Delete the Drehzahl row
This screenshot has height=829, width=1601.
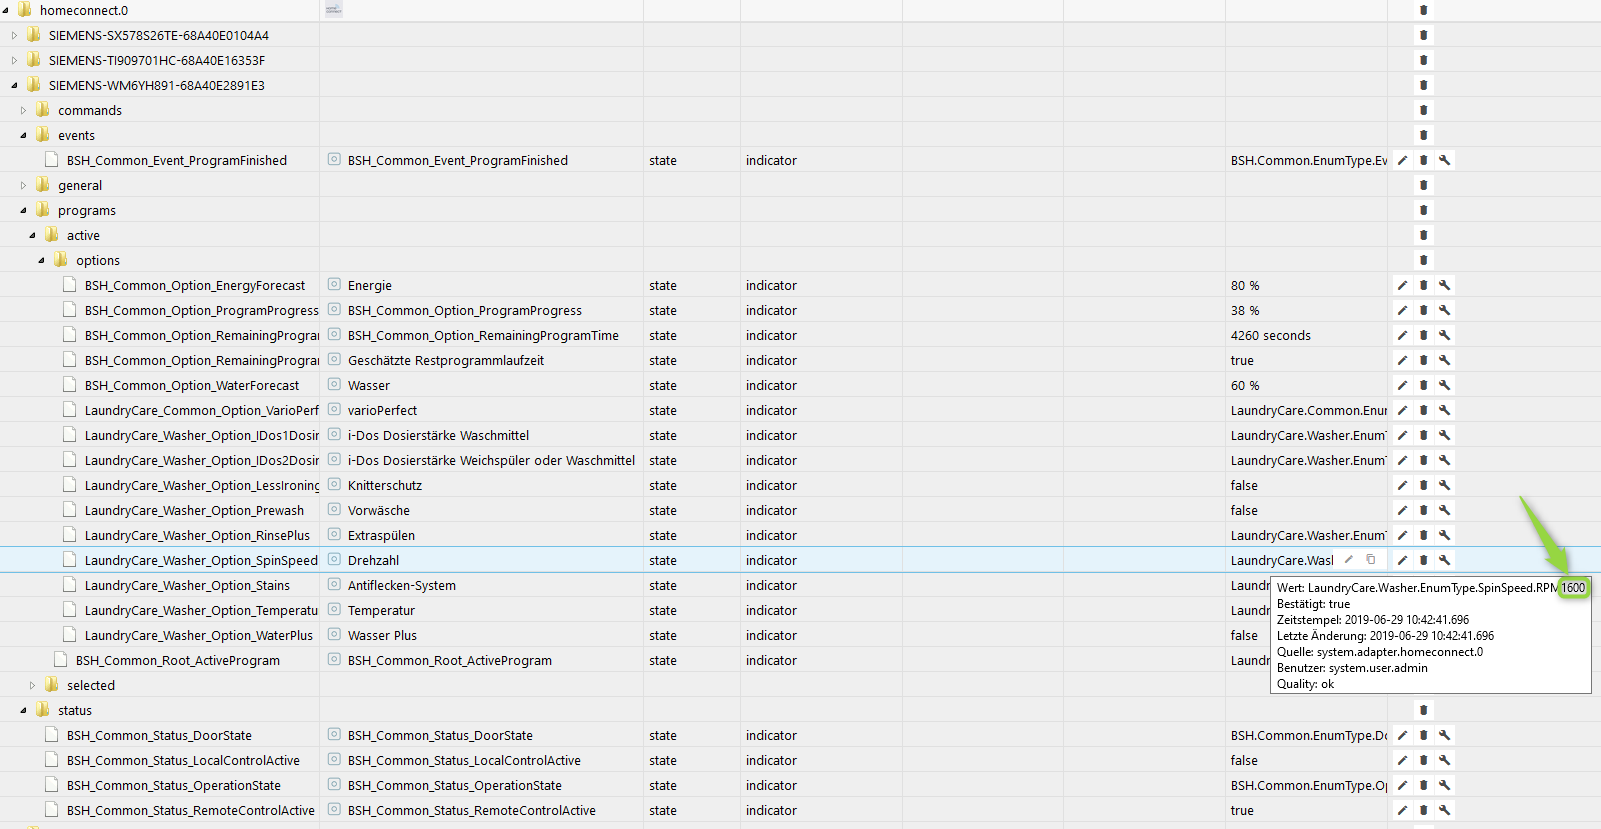point(1424,560)
